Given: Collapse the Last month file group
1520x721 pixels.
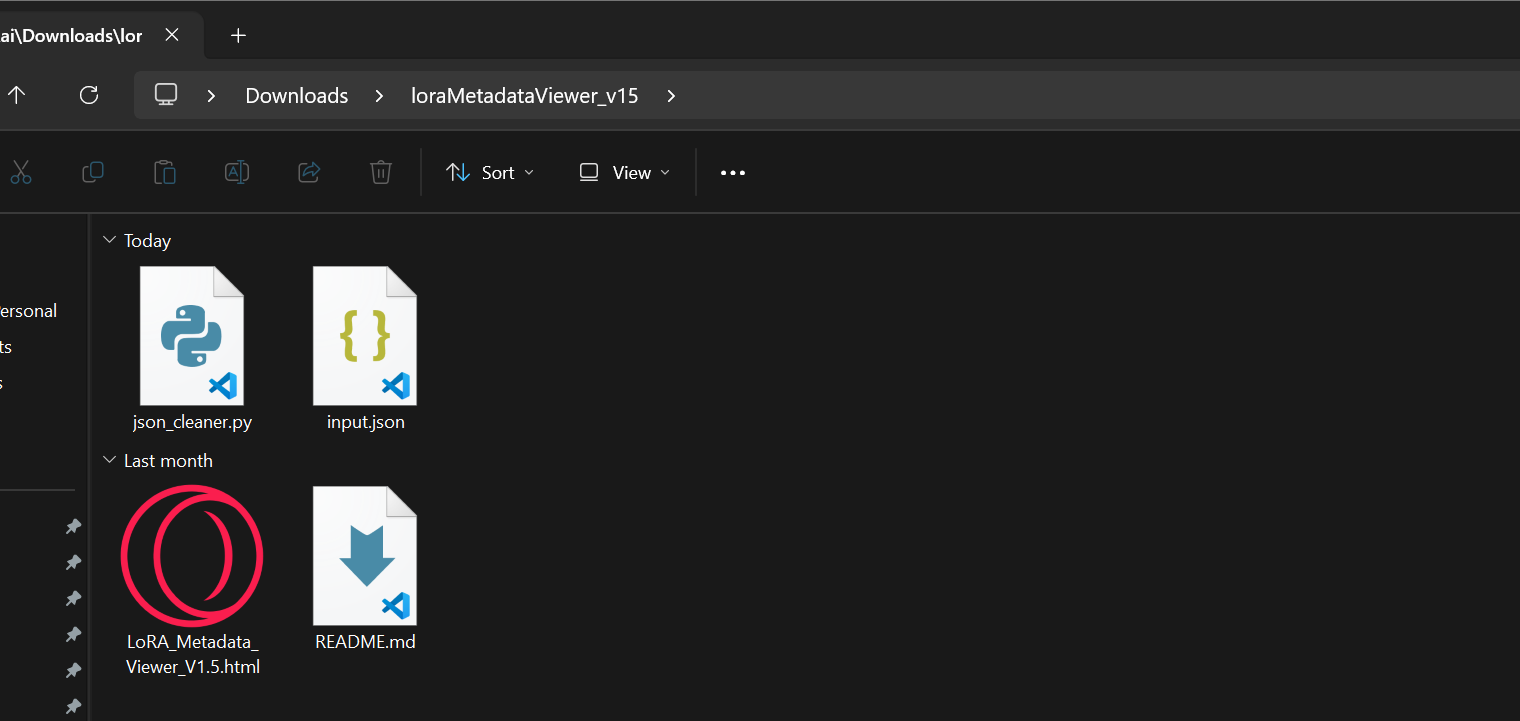Looking at the screenshot, I should pos(110,460).
